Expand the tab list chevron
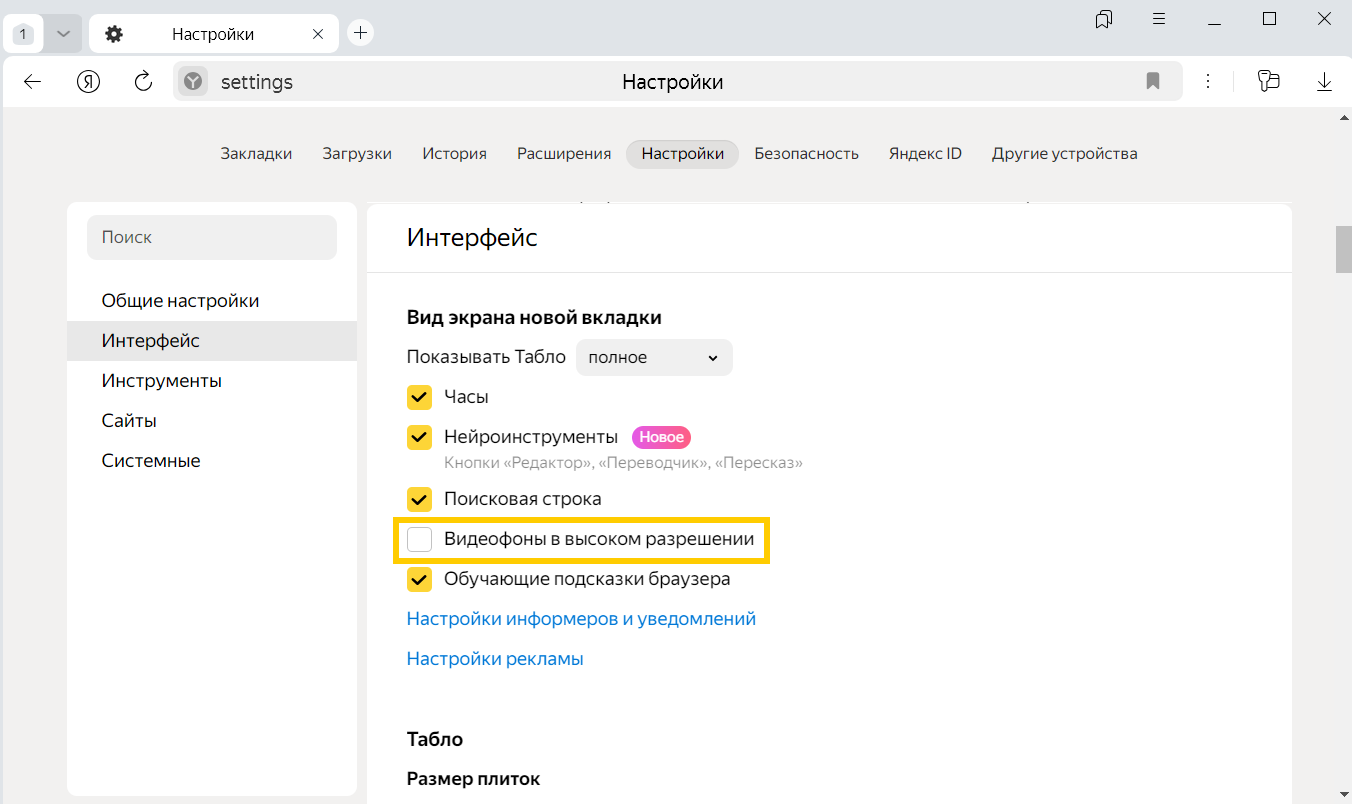The image size is (1352, 804). (x=63, y=34)
